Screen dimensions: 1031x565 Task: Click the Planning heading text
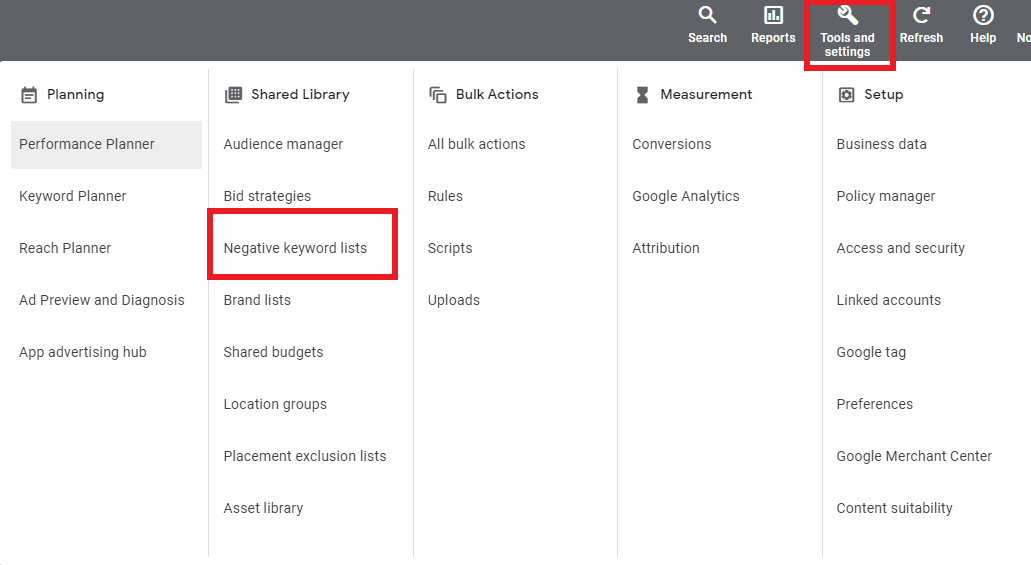(x=76, y=94)
